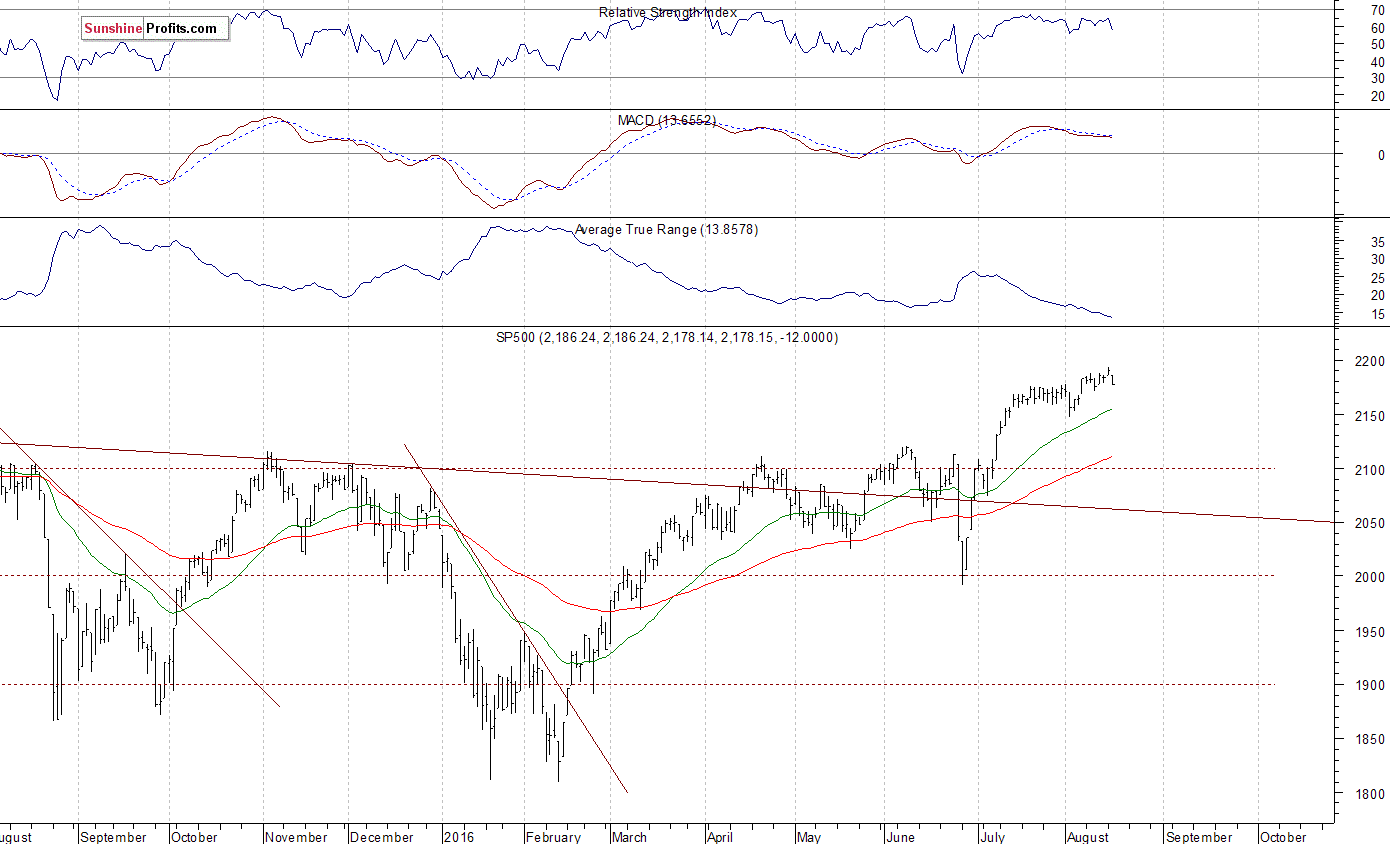Select the July month label
1390x844 pixels.
(x=992, y=837)
